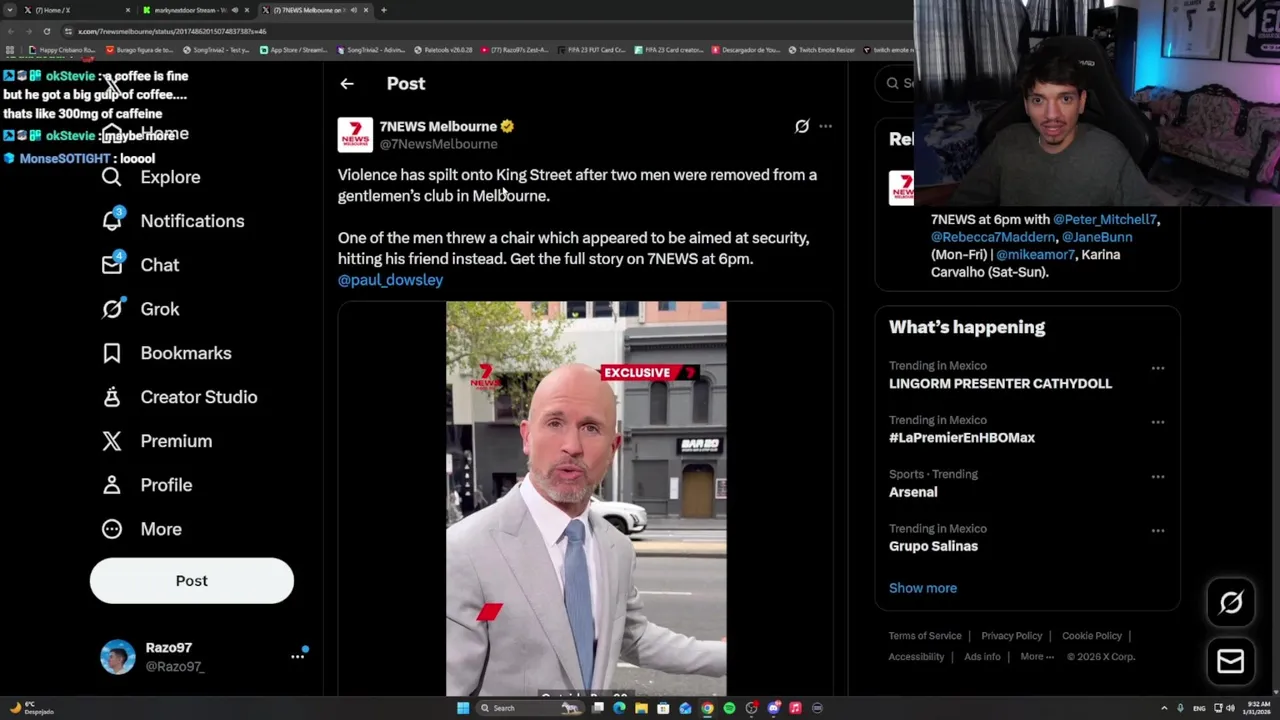Go to Profile in the sidebar
1280x720 pixels.
166,485
